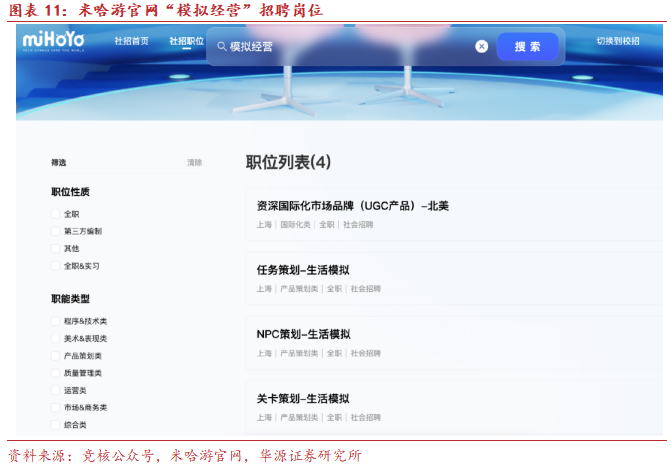This screenshot has height=470, width=671.
Task: Select the 程序&技术类 checkbox
Action: pos(55,321)
